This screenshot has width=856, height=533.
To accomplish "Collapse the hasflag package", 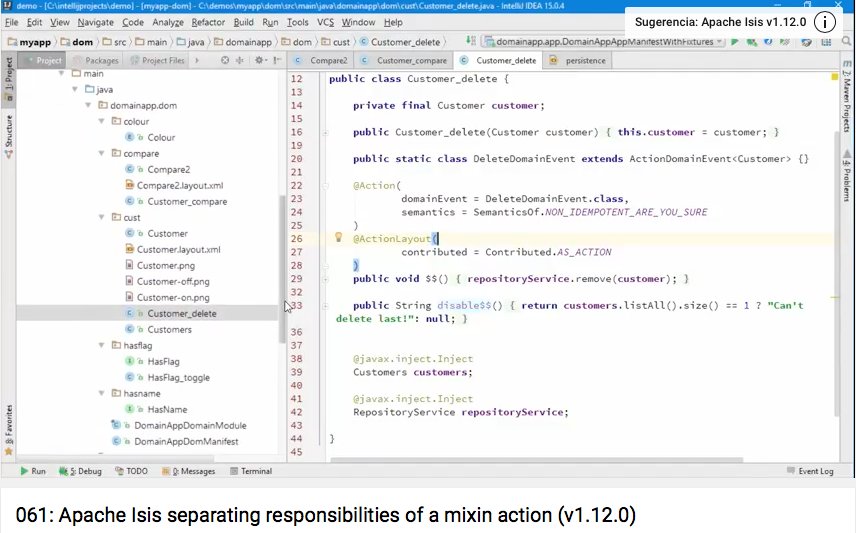I will click(x=101, y=345).
